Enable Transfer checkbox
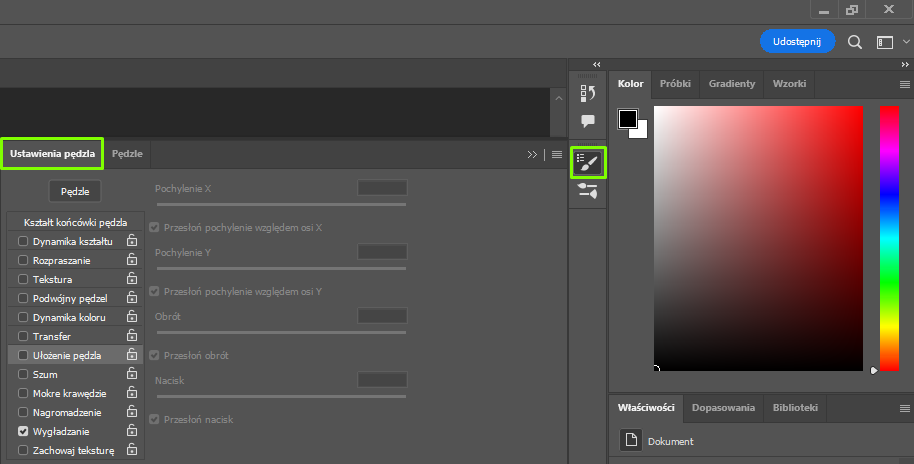 [23, 336]
